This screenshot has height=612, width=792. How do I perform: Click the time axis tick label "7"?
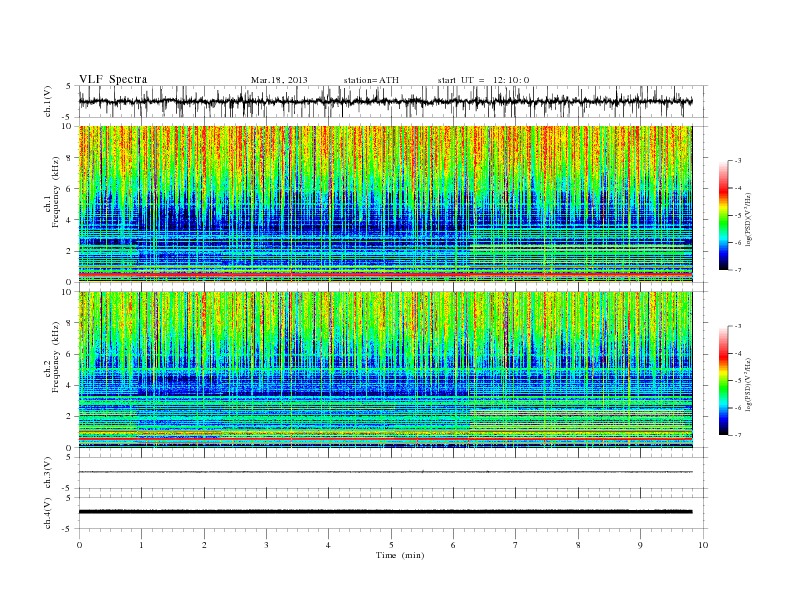tap(516, 545)
